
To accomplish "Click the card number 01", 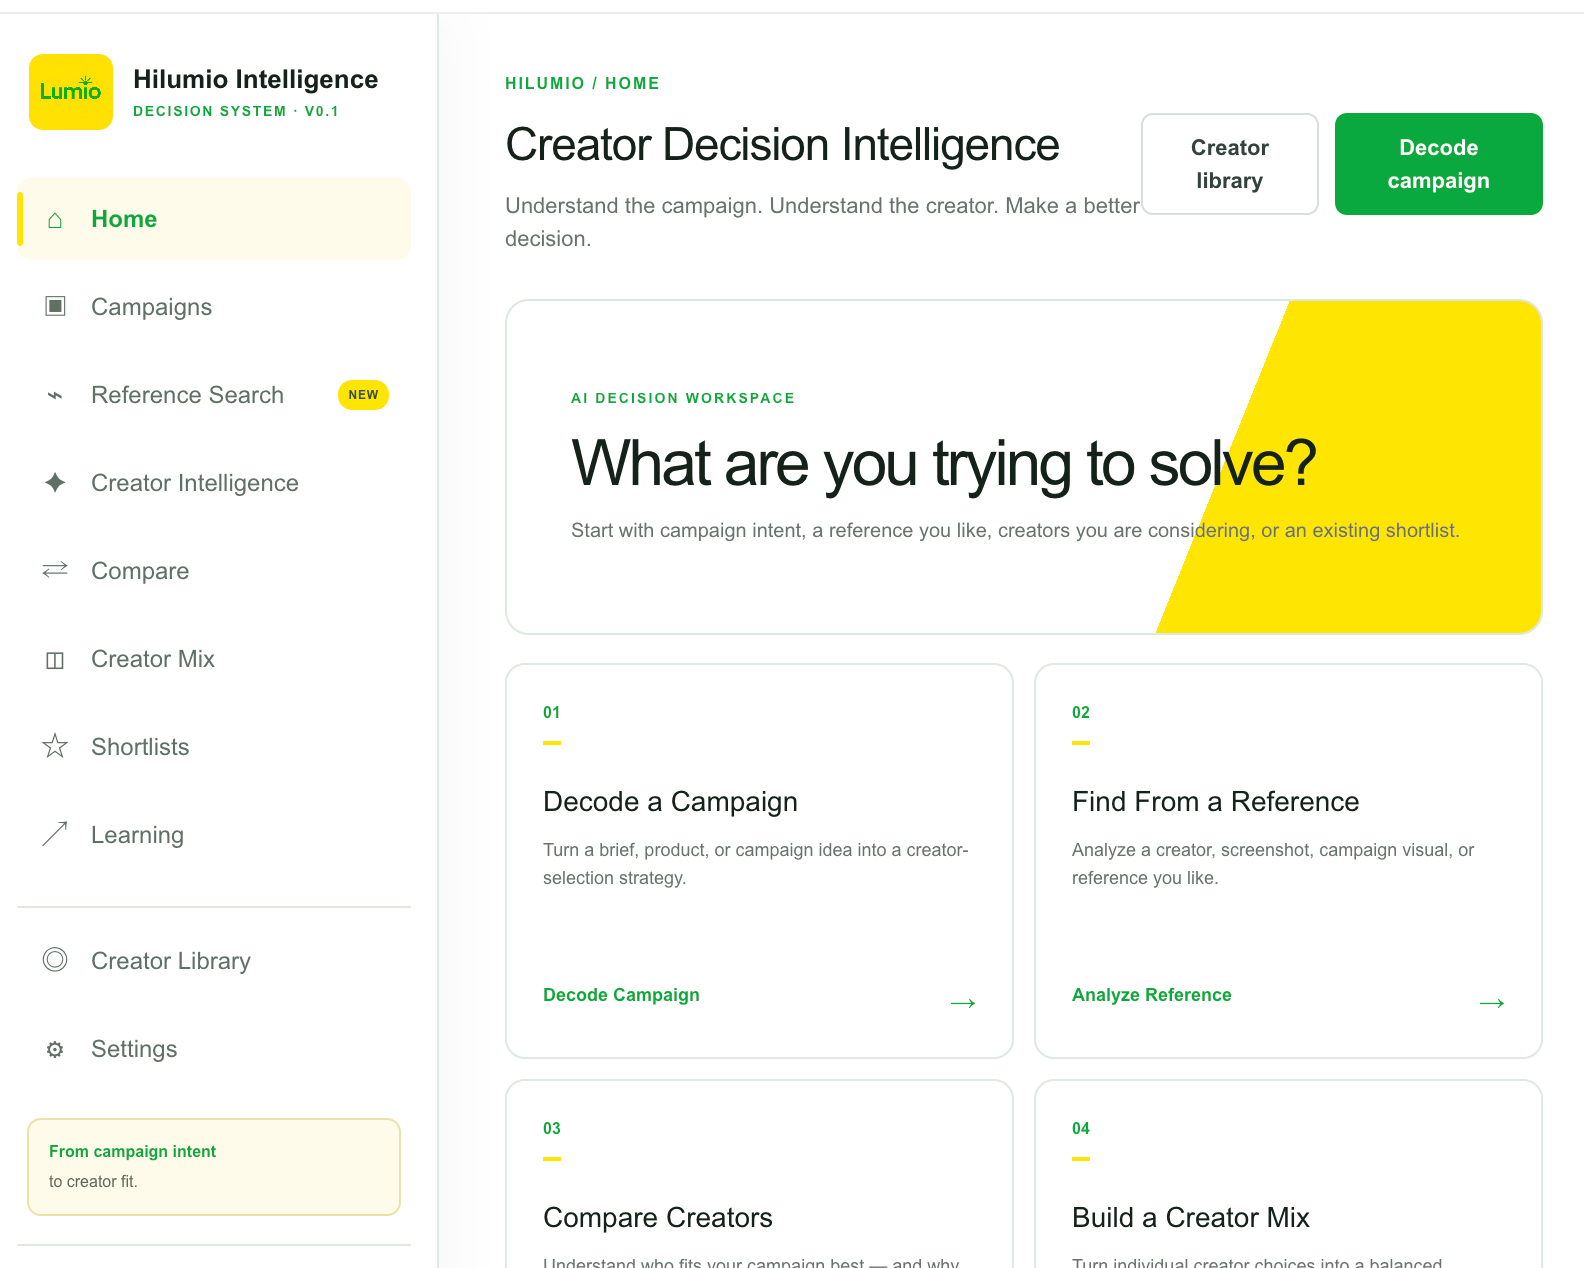I will click(552, 712).
